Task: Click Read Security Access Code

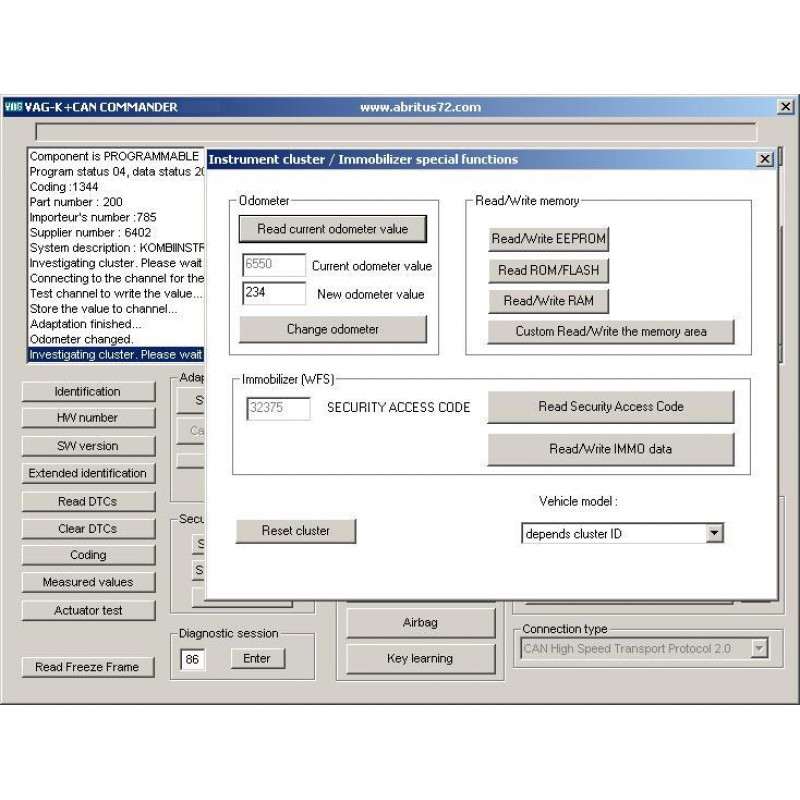Action: [x=610, y=407]
